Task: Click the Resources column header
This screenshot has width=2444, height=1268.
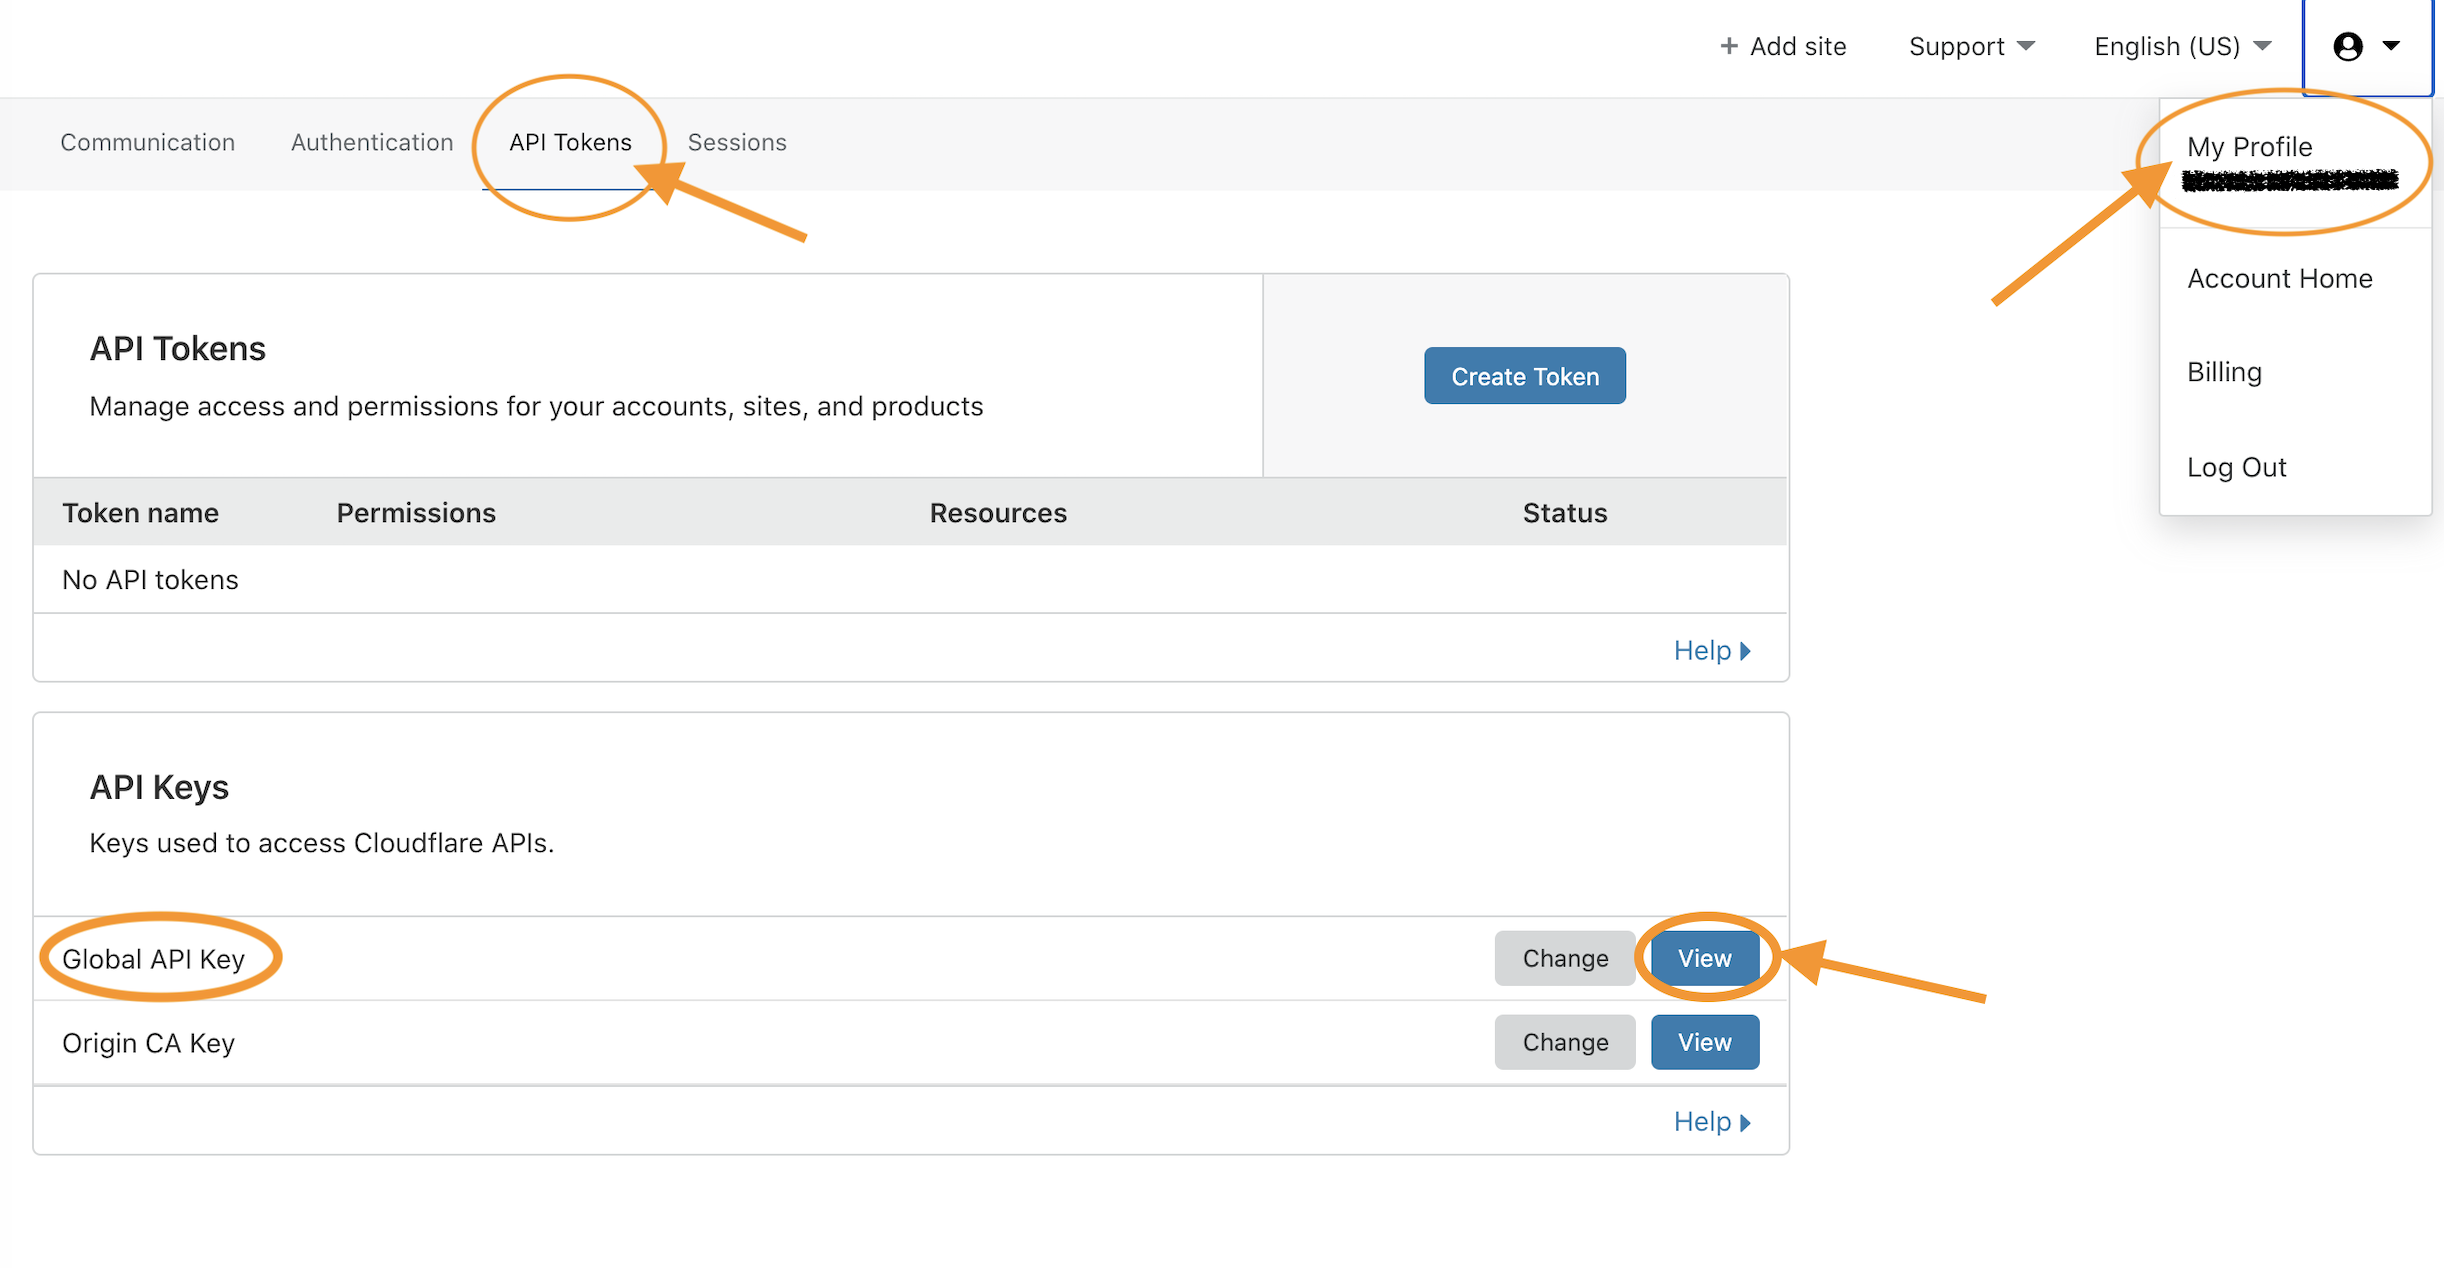Action: click(998, 513)
